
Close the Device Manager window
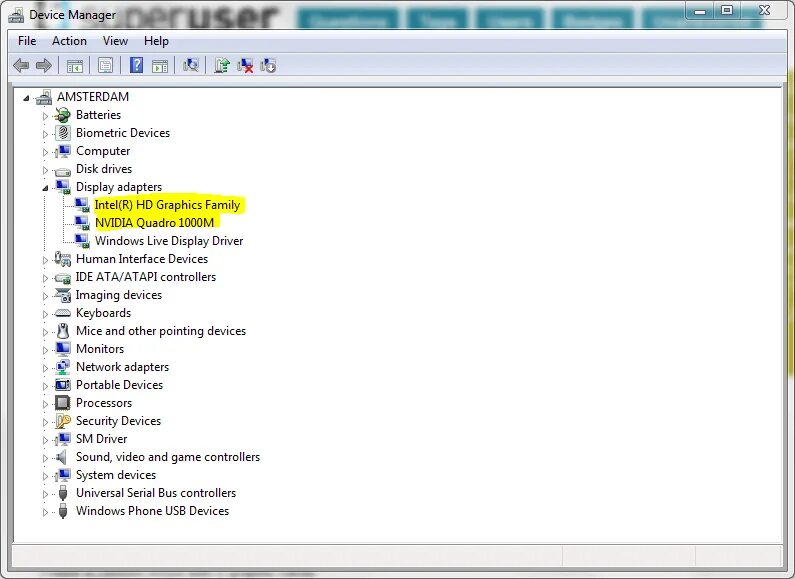[765, 11]
